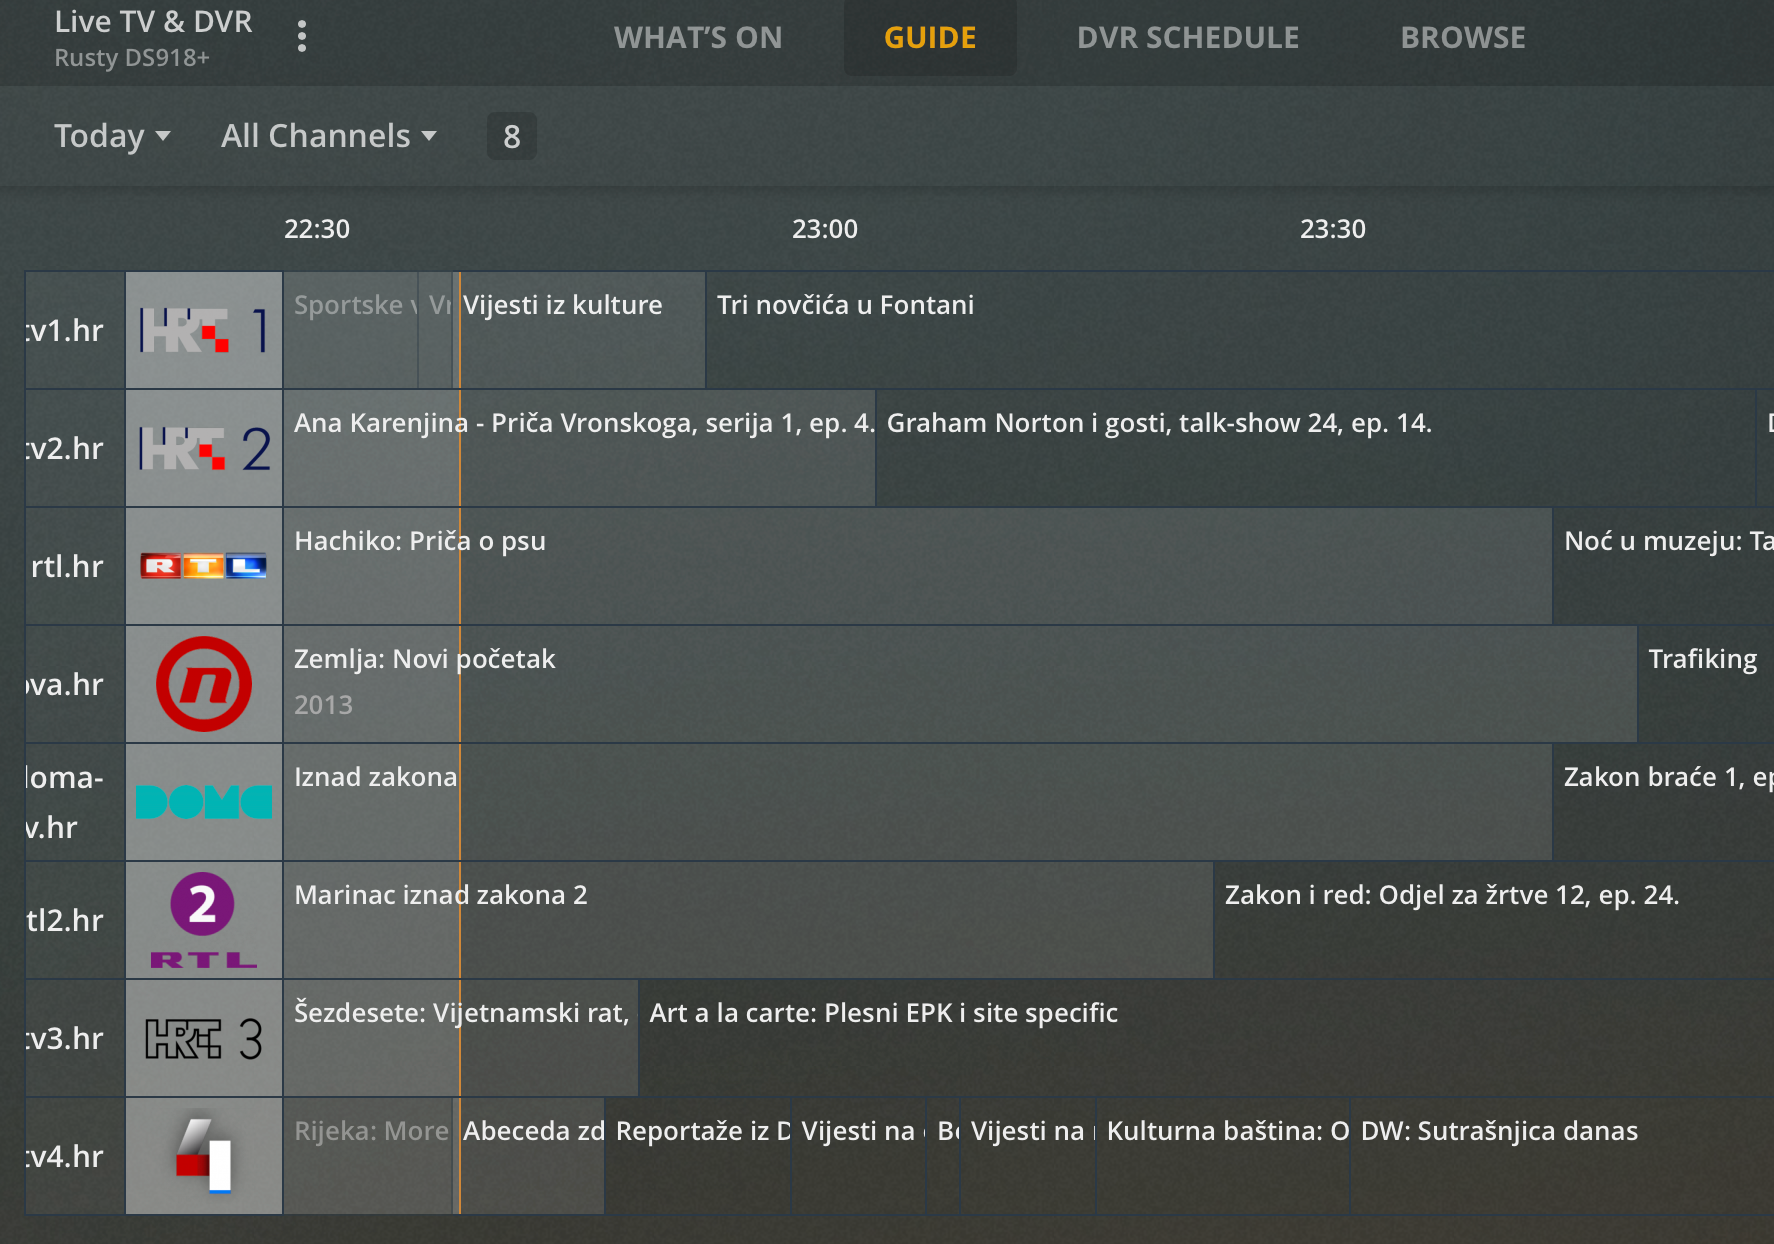1774x1244 pixels.
Task: Select the HRT 1 channel logo
Action: click(x=204, y=330)
